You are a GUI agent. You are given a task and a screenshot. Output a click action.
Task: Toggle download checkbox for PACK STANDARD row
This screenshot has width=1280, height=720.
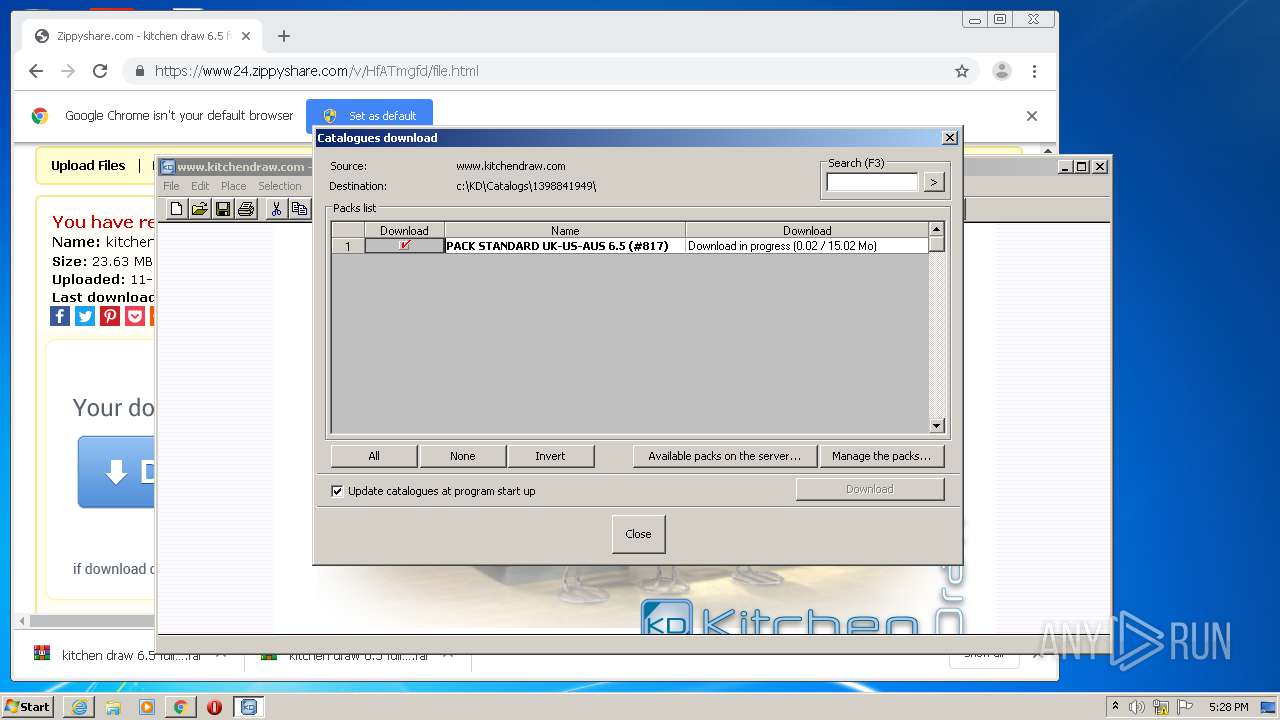pos(404,245)
